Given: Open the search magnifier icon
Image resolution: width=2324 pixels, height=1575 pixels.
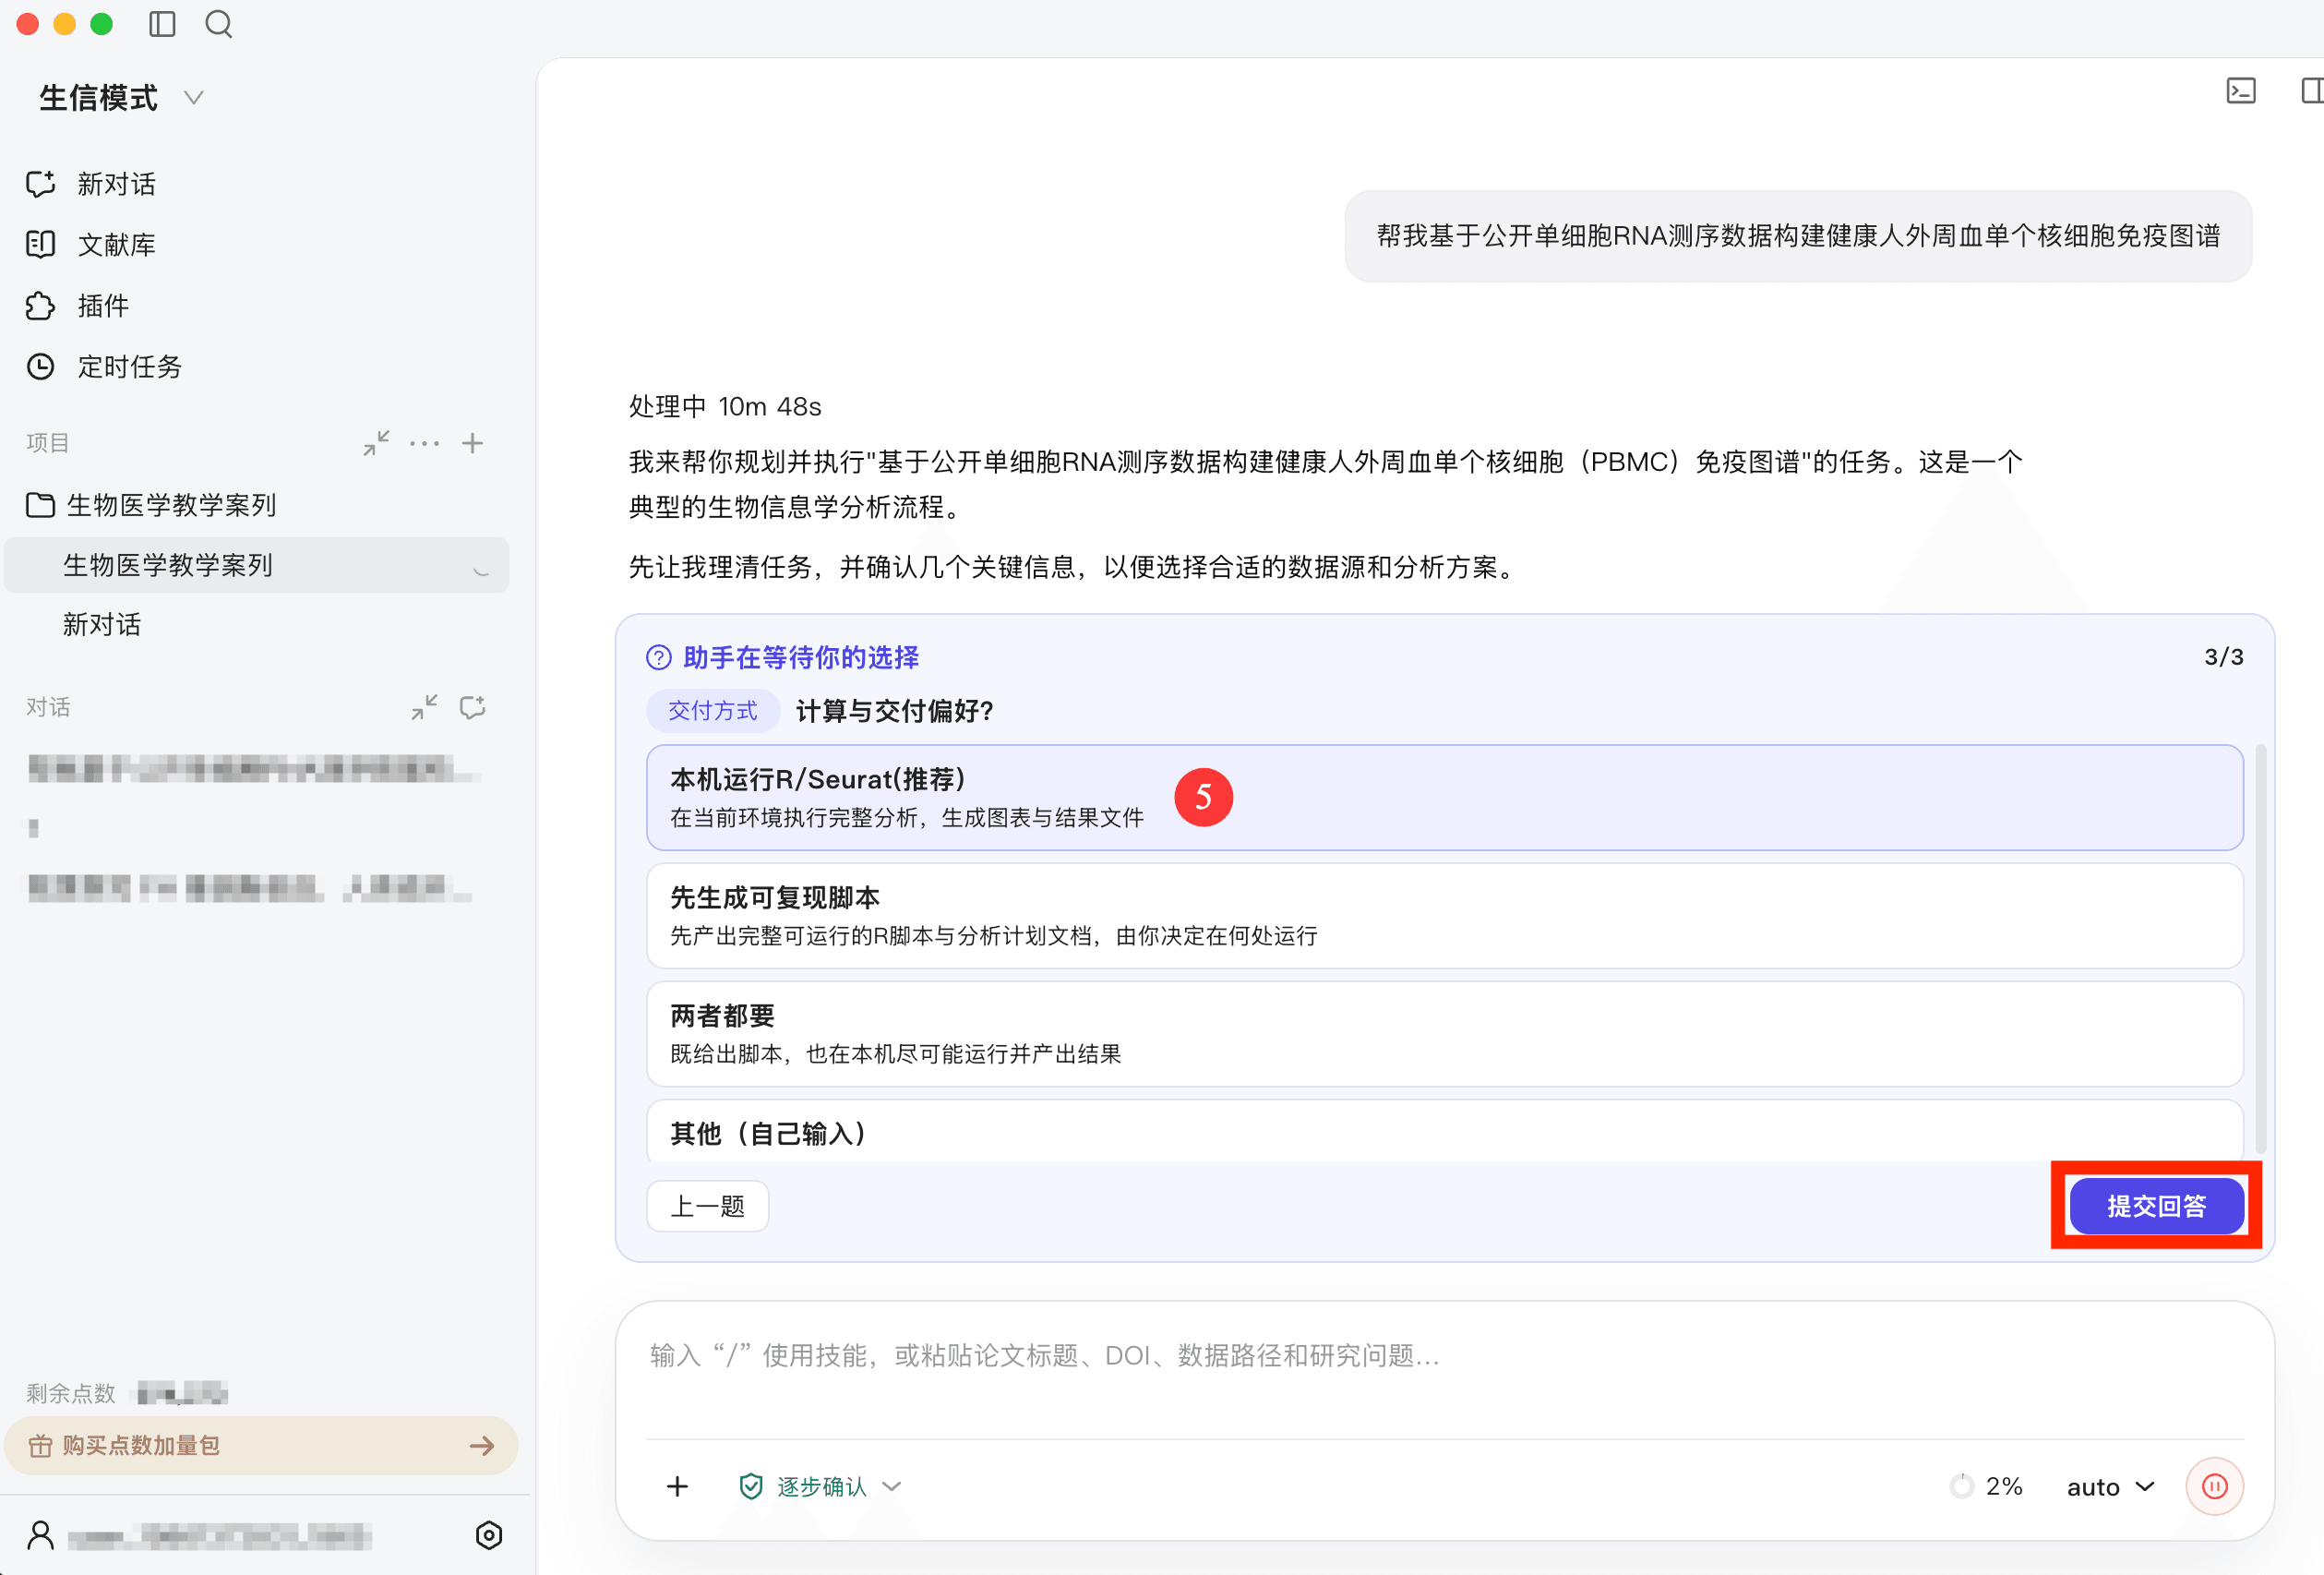Looking at the screenshot, I should [218, 24].
